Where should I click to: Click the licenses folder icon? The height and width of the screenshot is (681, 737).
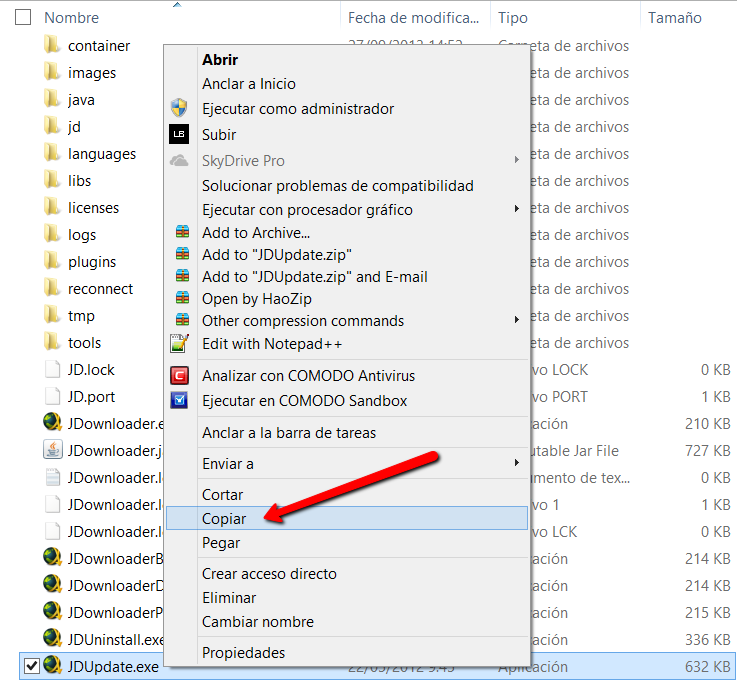[52, 207]
